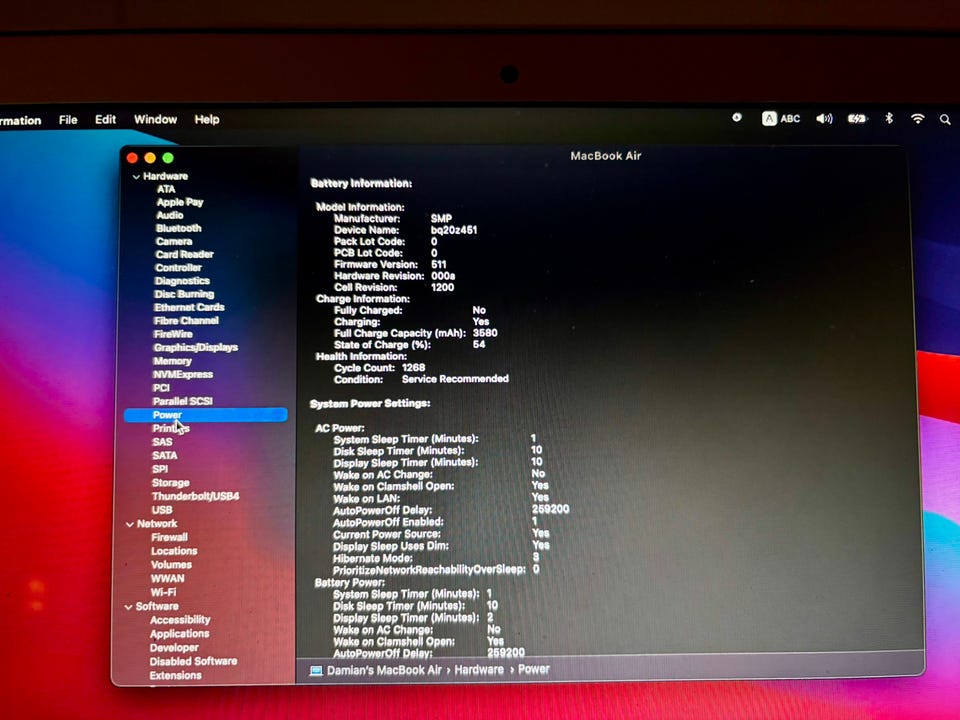The height and width of the screenshot is (720, 960).
Task: Open the ABC input source menu
Action: click(781, 119)
